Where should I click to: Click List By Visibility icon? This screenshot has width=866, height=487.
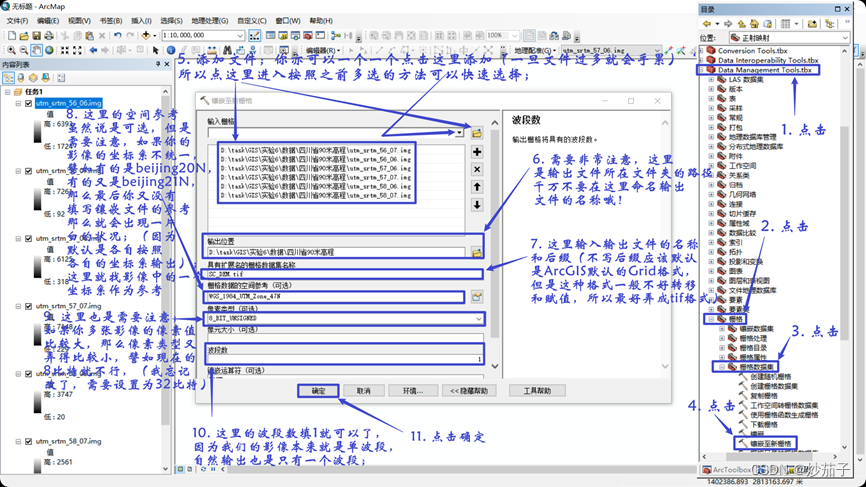(33, 78)
